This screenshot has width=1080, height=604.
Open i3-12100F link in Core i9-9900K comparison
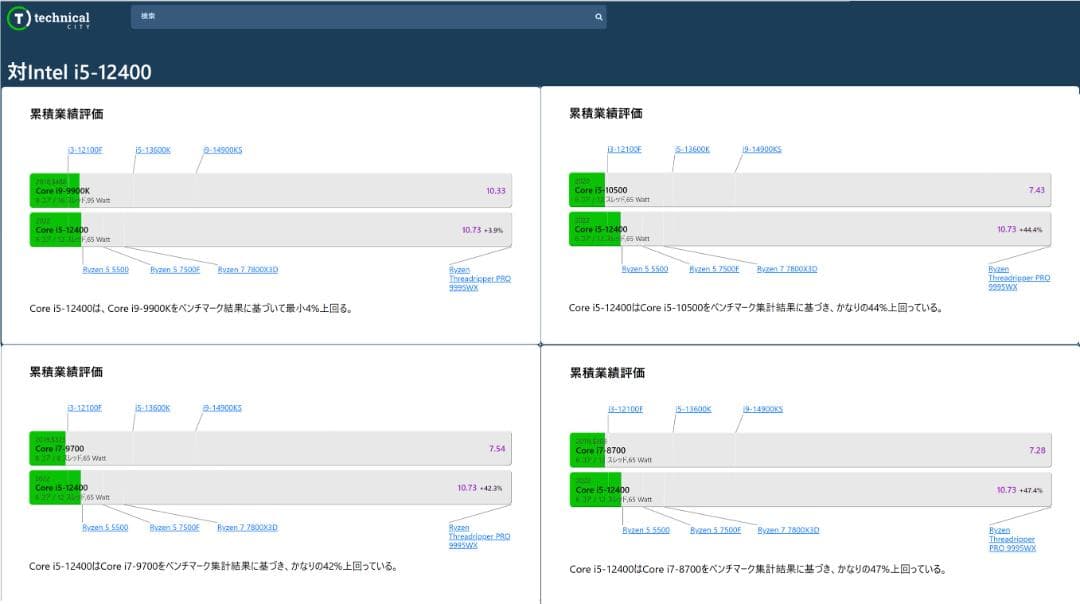[85, 150]
